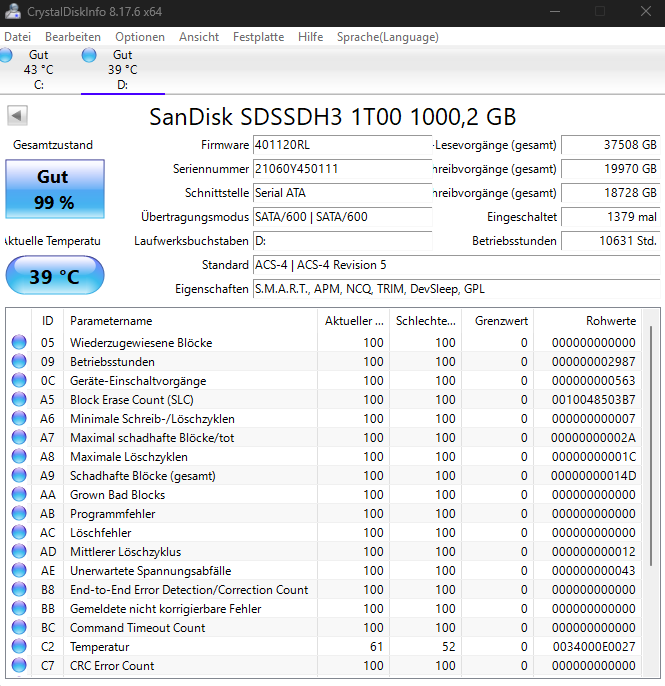Click the Eingeschaltet value 1379 mal
Screen dimensions: 665x686
coord(610,217)
